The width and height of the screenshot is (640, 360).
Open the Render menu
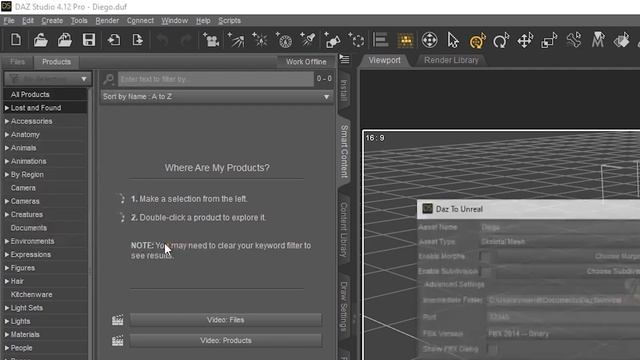[x=107, y=20]
